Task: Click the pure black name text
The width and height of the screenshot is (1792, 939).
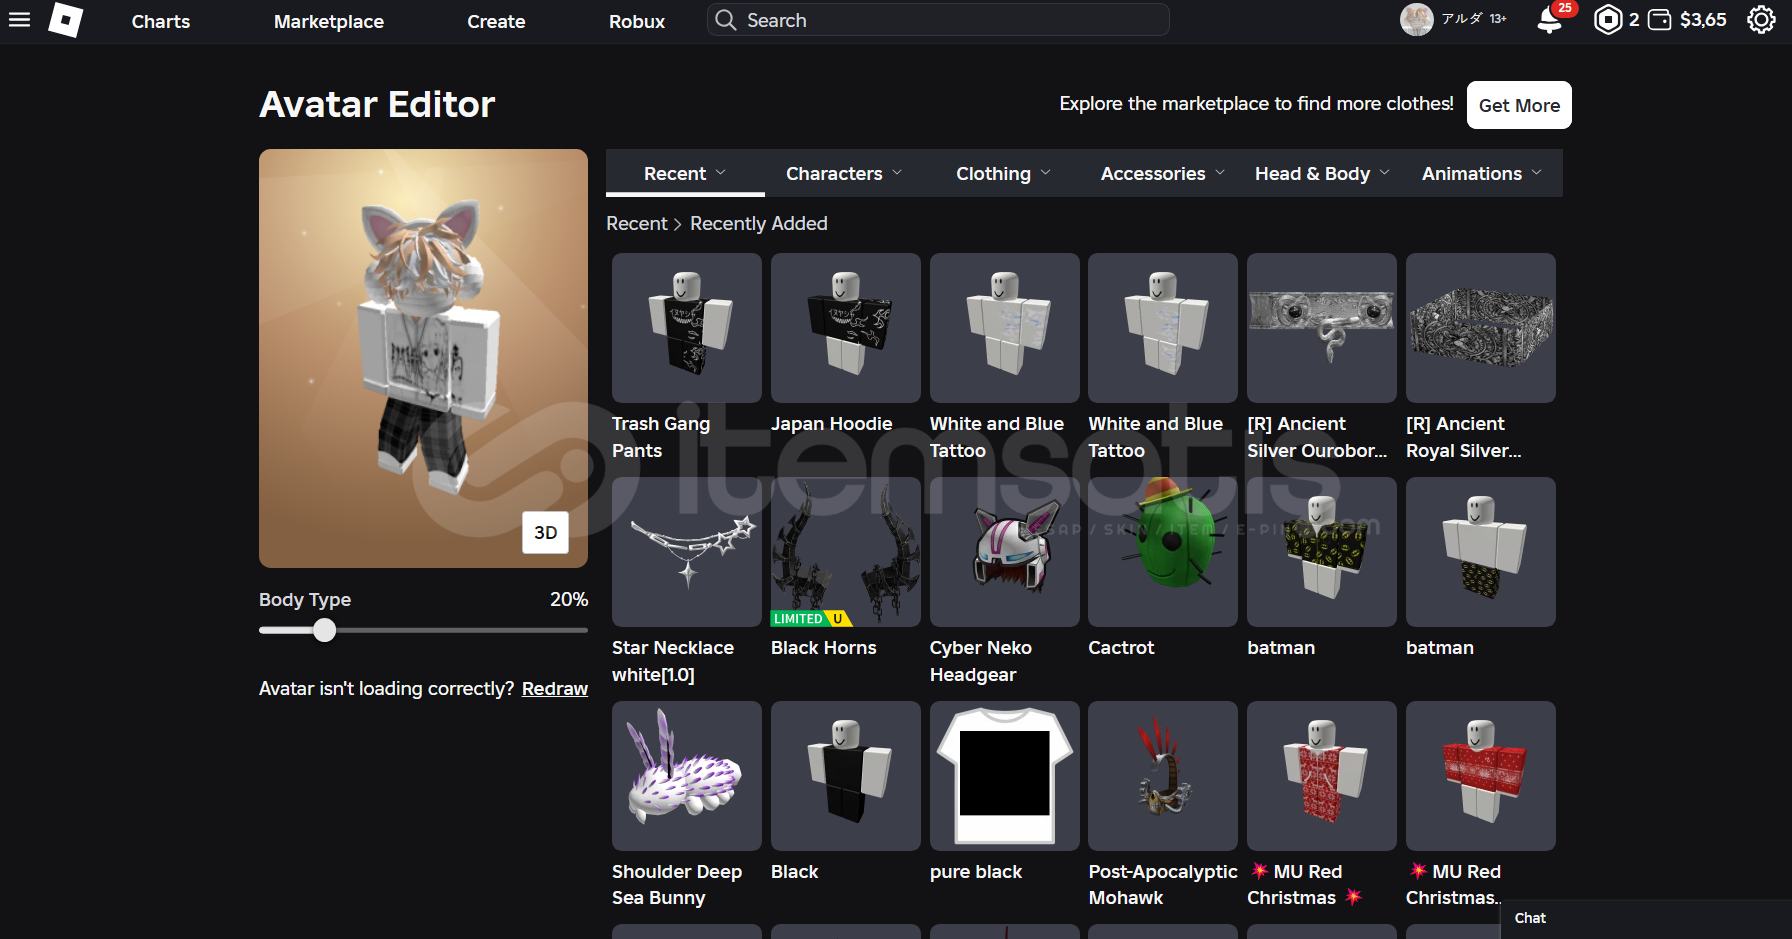Action: pos(976,872)
